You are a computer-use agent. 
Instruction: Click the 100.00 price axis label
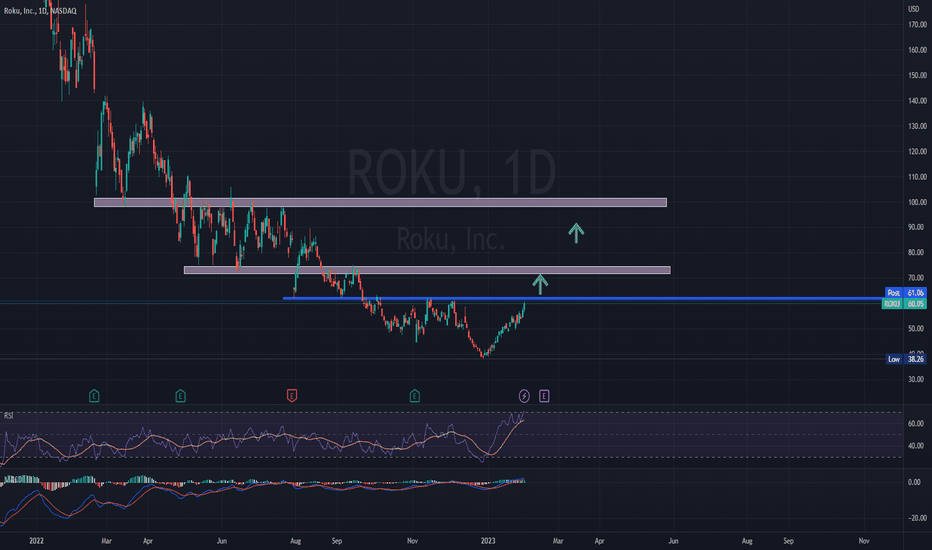(917, 202)
